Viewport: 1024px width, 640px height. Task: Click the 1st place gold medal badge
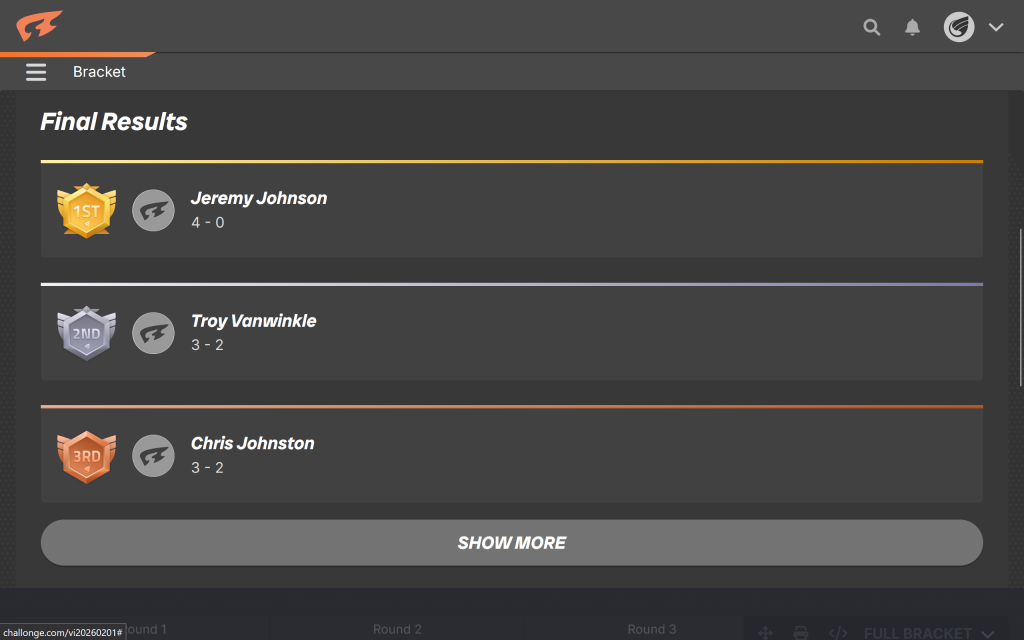click(87, 210)
